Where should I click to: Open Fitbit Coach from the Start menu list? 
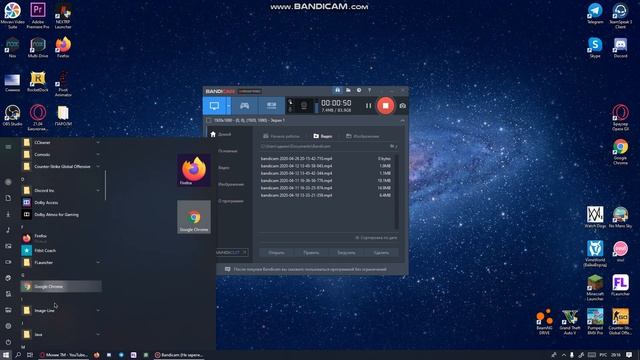click(61, 251)
